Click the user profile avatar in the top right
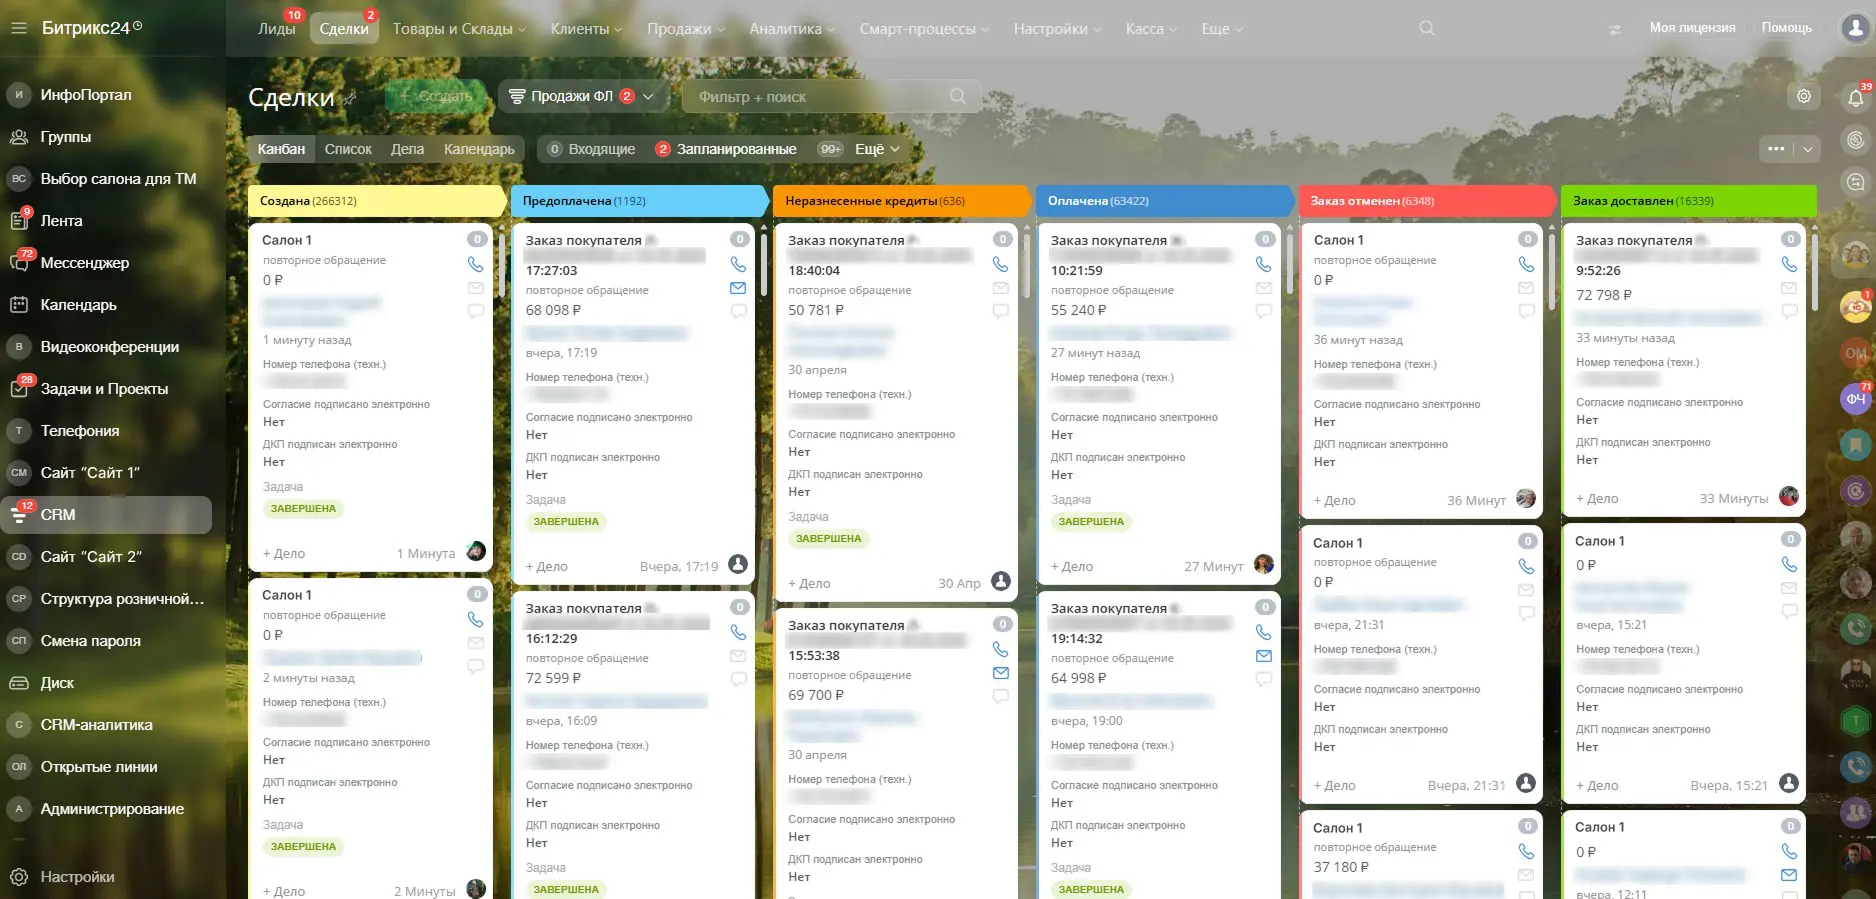The width and height of the screenshot is (1876, 899). pyautogui.click(x=1857, y=28)
